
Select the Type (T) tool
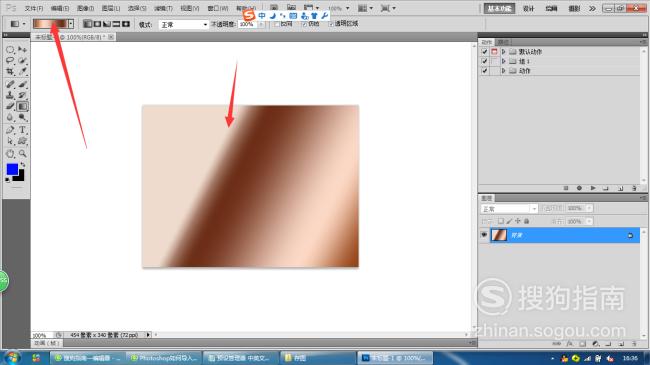click(22, 130)
